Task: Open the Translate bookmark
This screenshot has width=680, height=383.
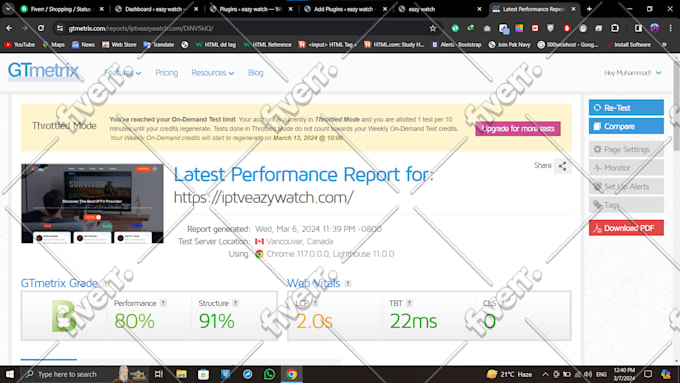Action: click(158, 45)
